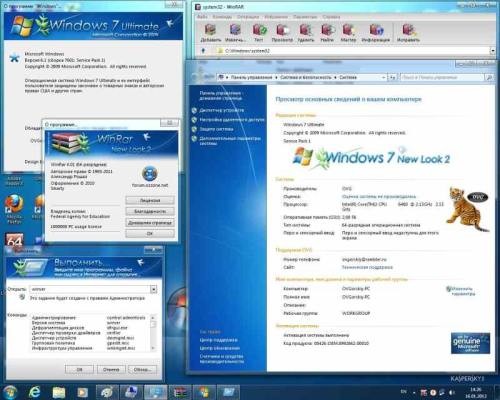Viewport: 500px width, 400px height.
Task: Expand the Открыть combo box arrow in Run dialog
Action: (x=154, y=289)
